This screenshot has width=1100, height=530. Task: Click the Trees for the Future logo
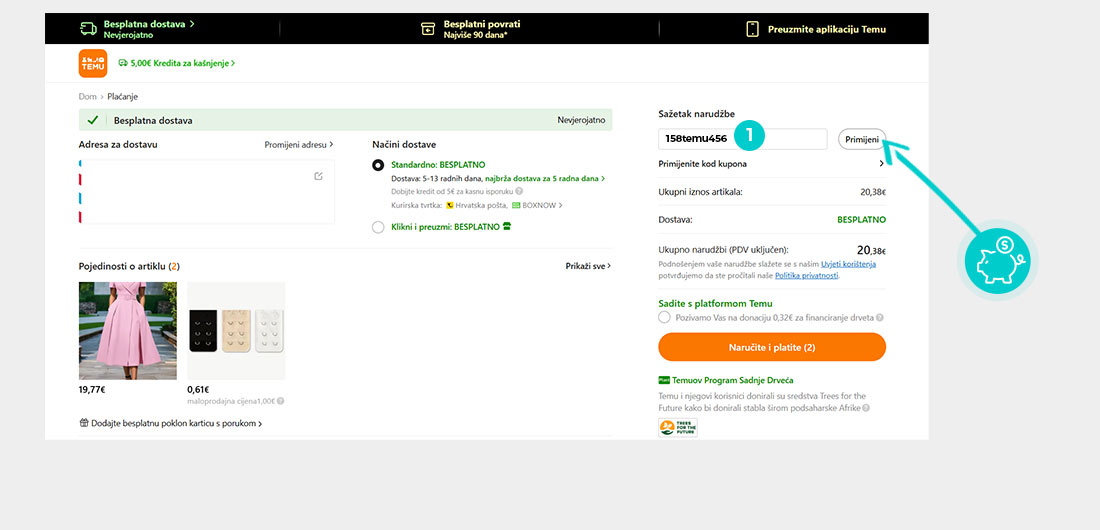pyautogui.click(x=678, y=428)
